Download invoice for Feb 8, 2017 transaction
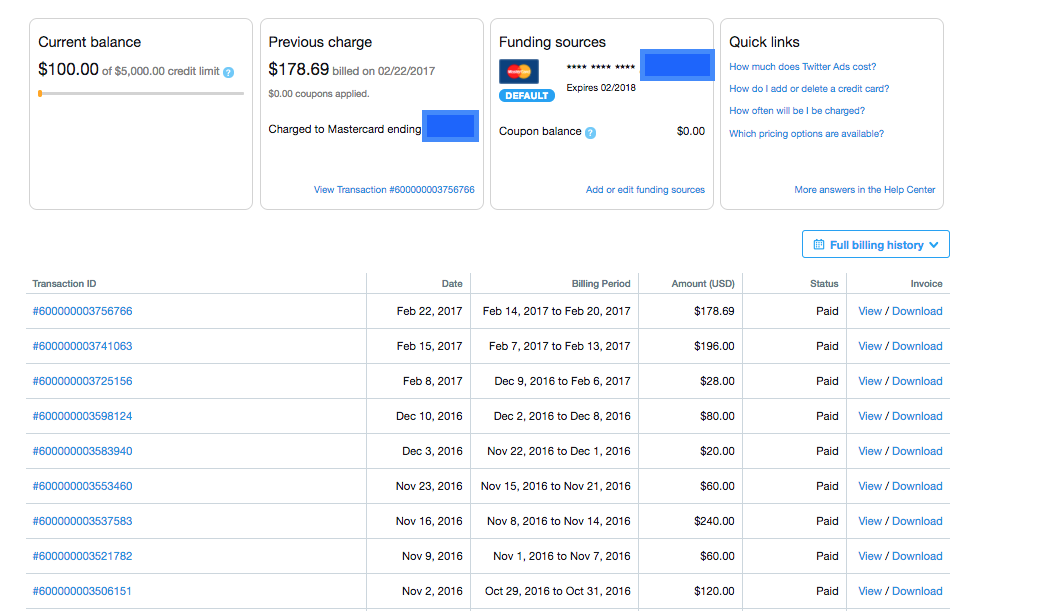 (917, 381)
